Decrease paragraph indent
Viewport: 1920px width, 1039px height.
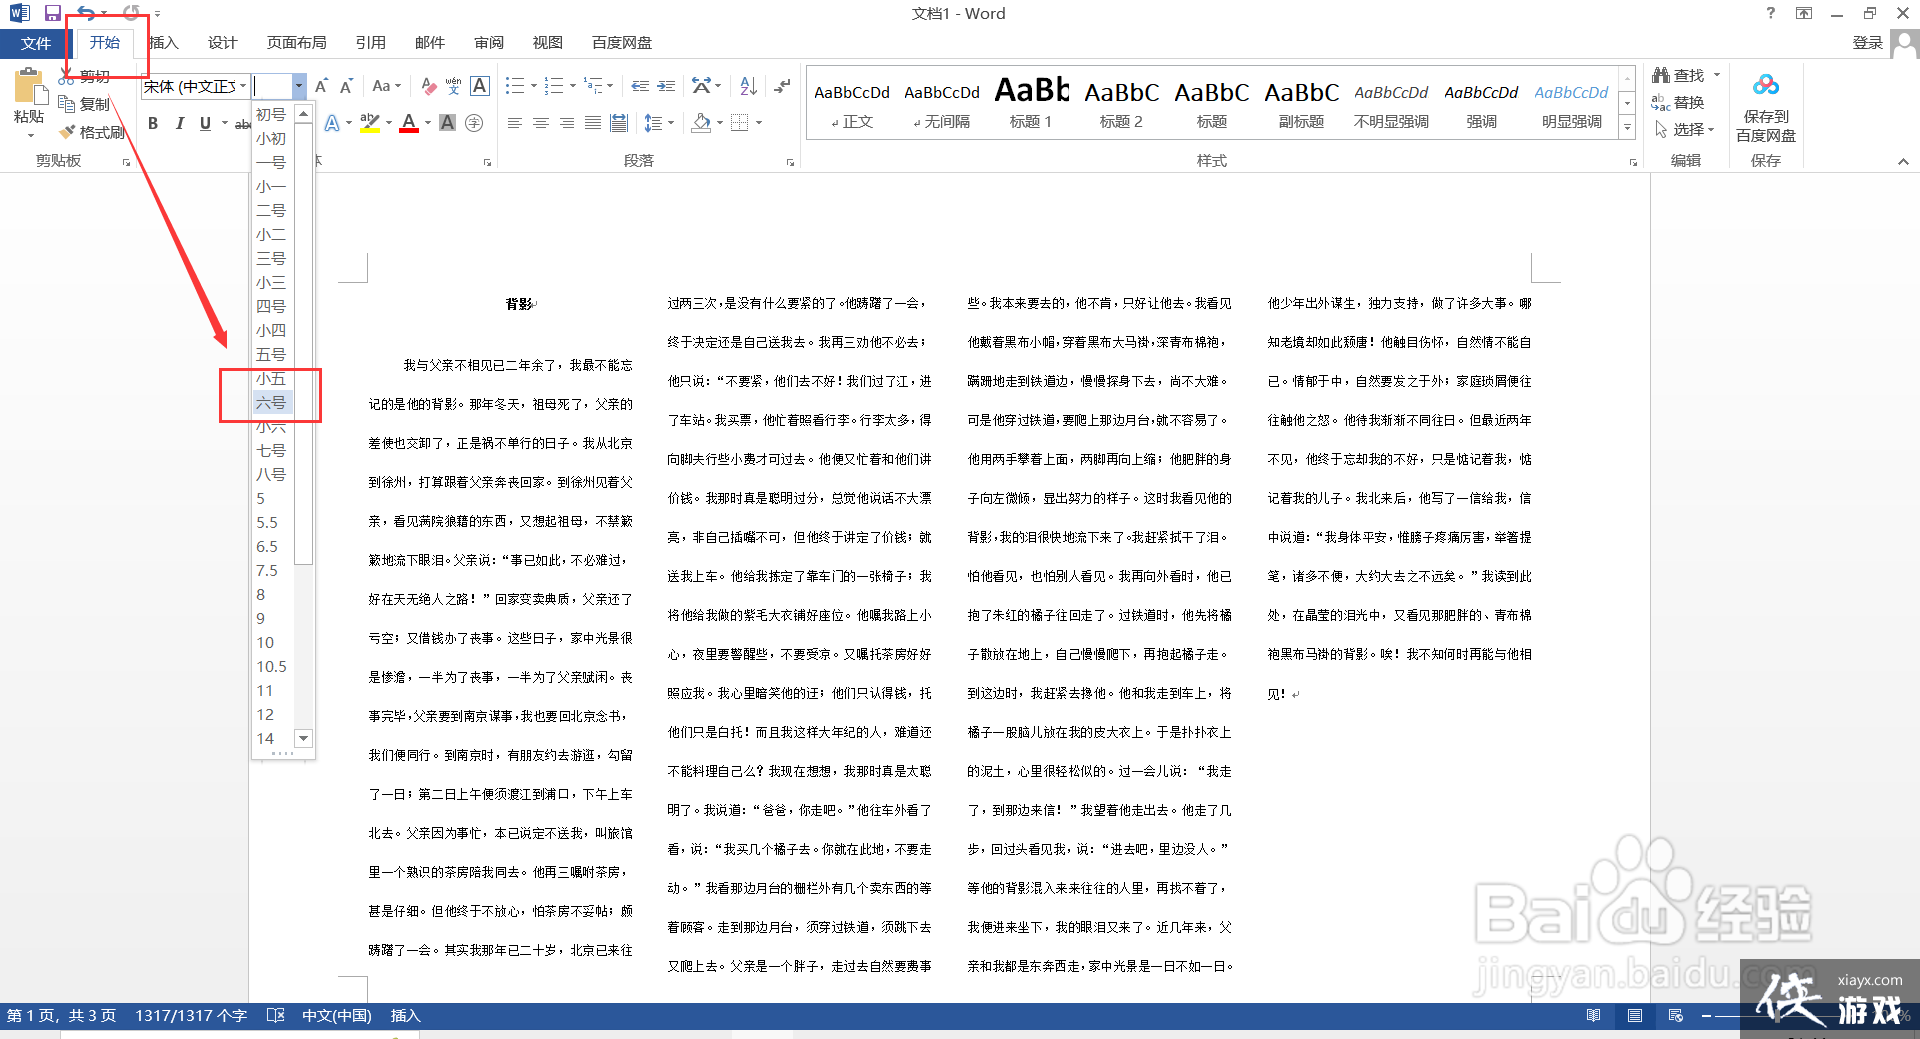pos(640,86)
